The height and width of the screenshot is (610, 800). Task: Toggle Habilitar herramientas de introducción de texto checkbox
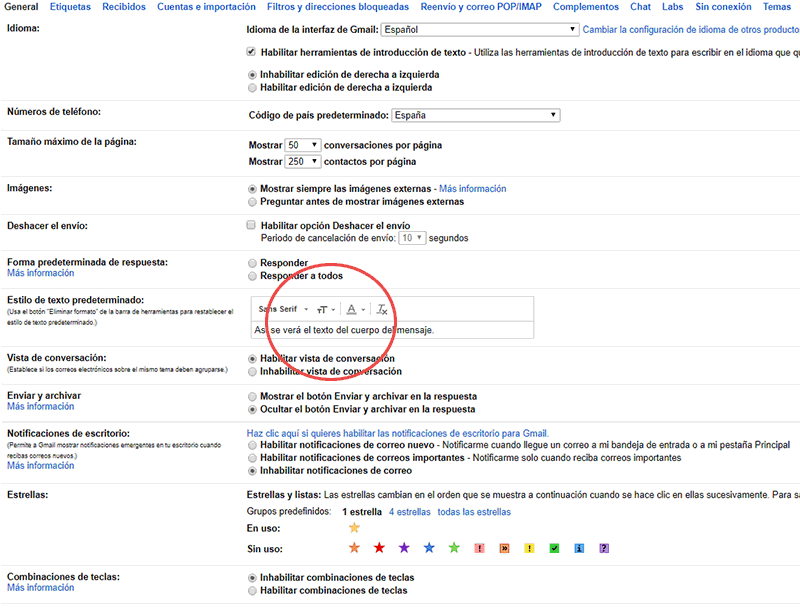251,52
